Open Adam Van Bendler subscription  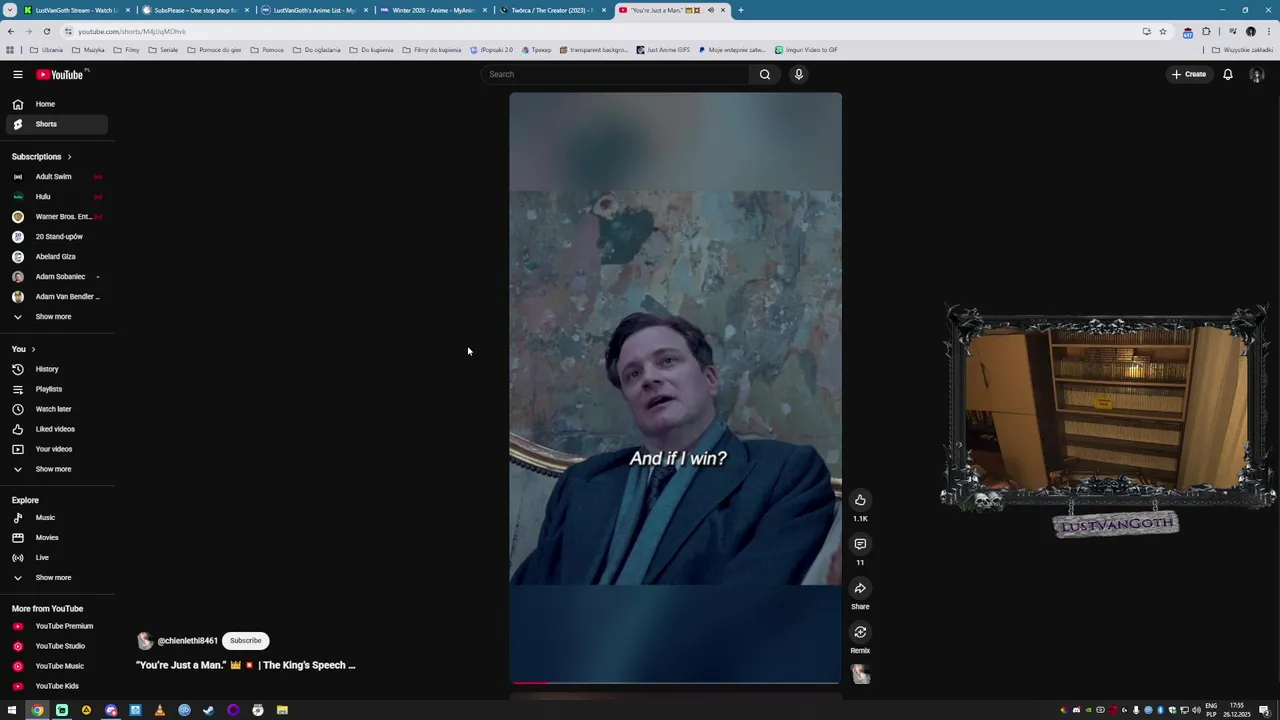pos(55,297)
